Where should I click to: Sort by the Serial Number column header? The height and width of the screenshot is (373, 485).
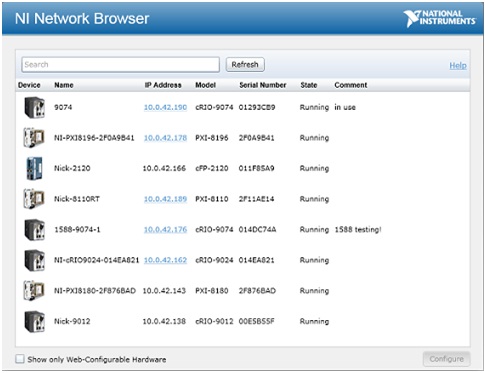pyautogui.click(x=263, y=85)
